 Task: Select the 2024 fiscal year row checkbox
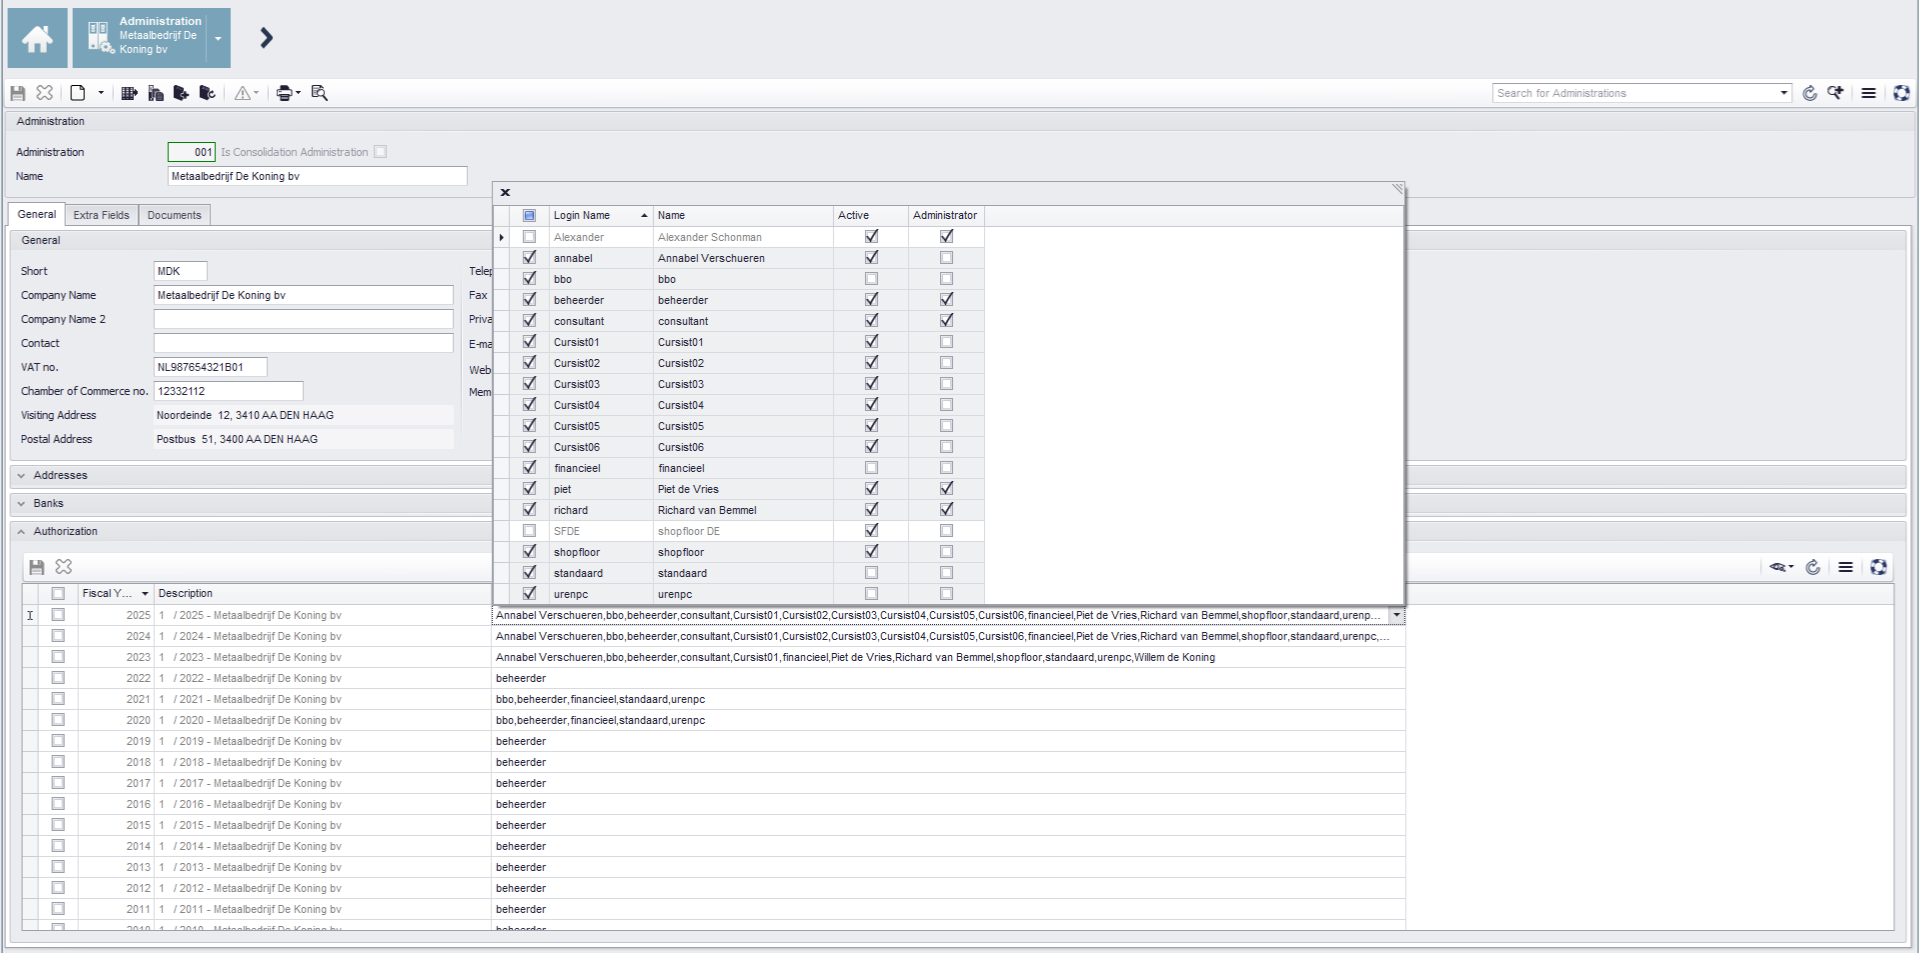(58, 636)
